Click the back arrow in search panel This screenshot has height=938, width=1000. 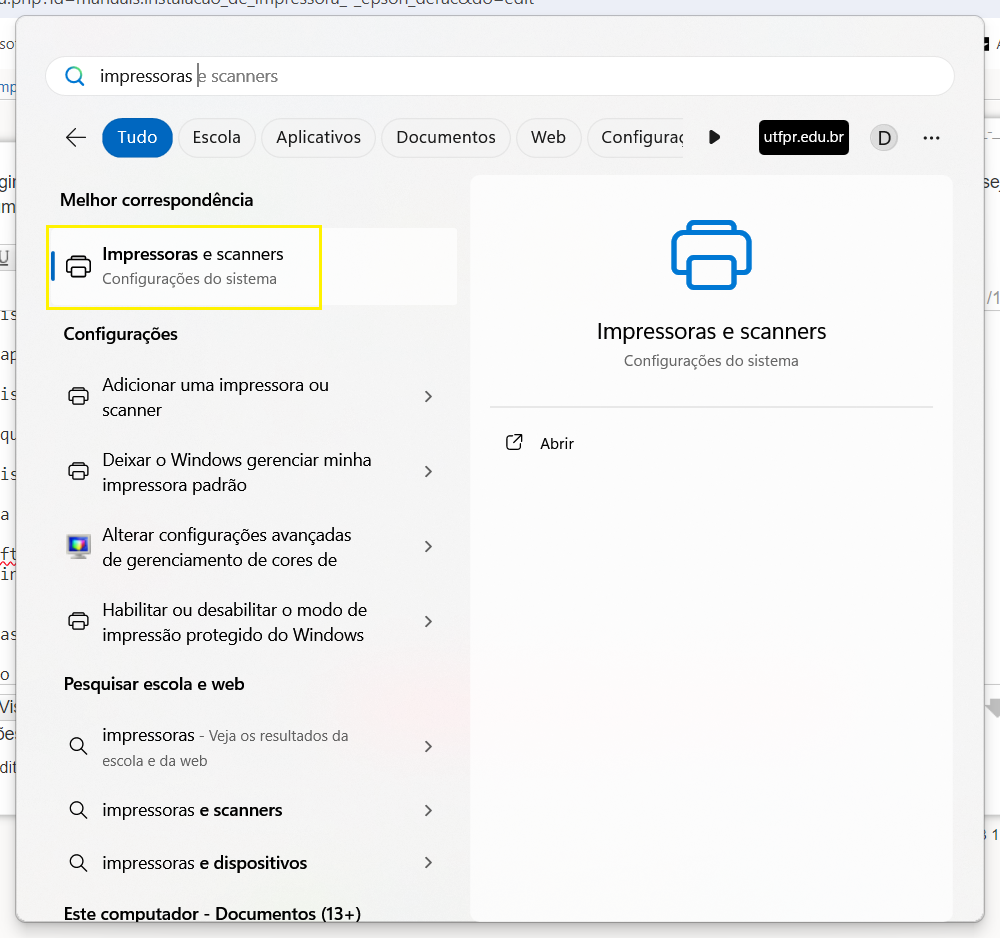[x=76, y=138]
